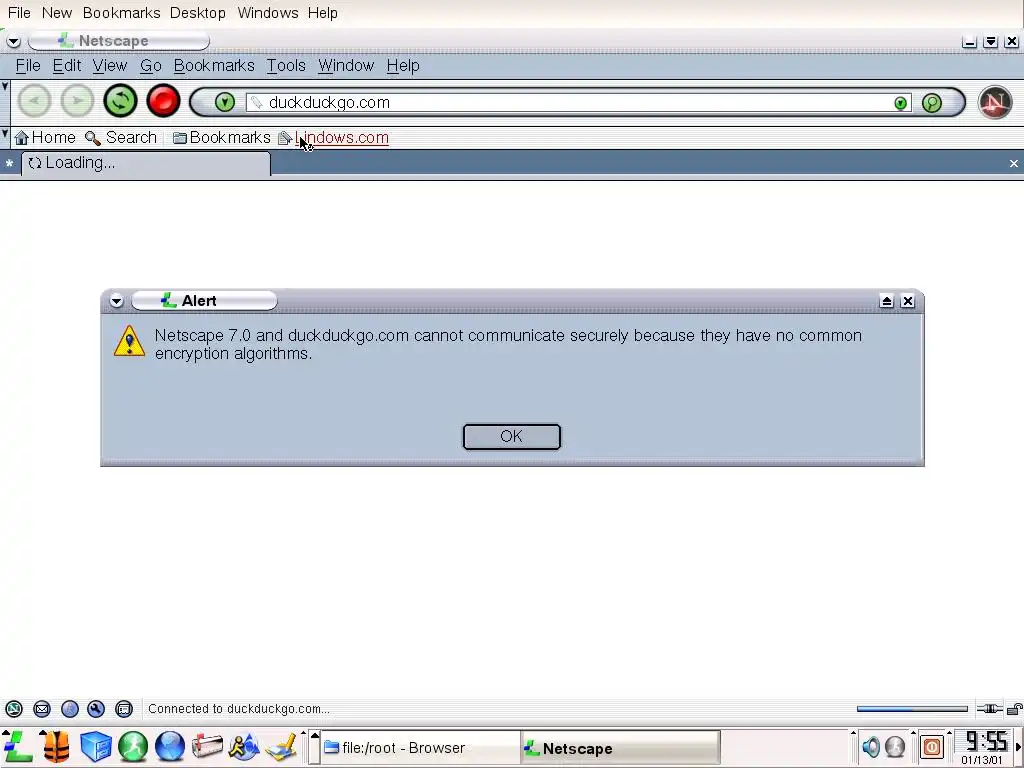1024x768 pixels.
Task: Shade the Alert dialog with up-arrow button
Action: [x=886, y=301]
